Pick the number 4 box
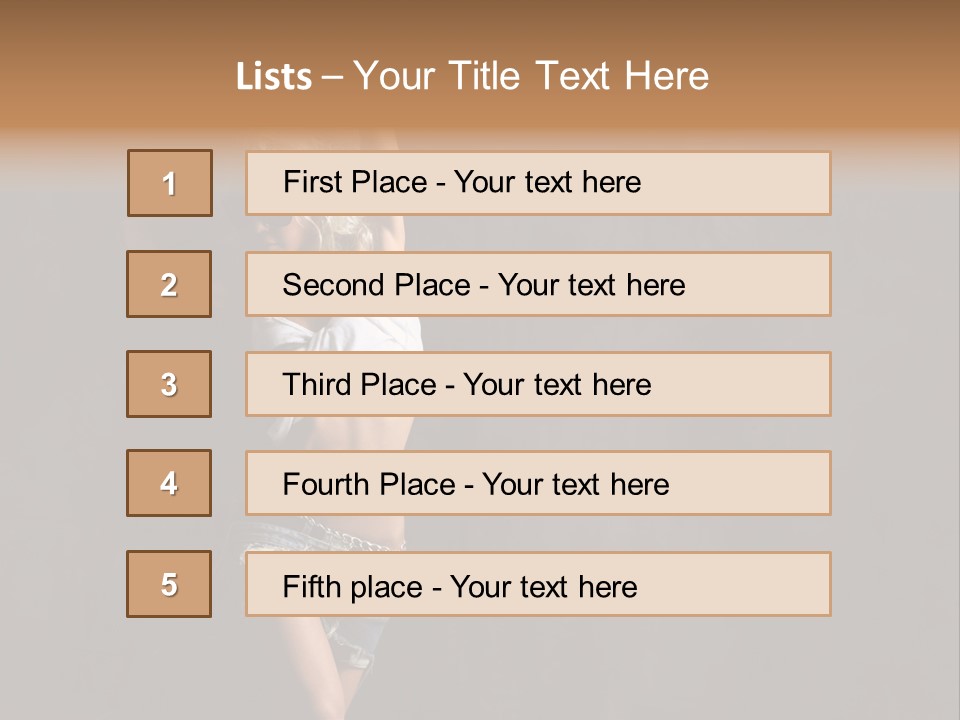This screenshot has width=960, height=720. (169, 483)
